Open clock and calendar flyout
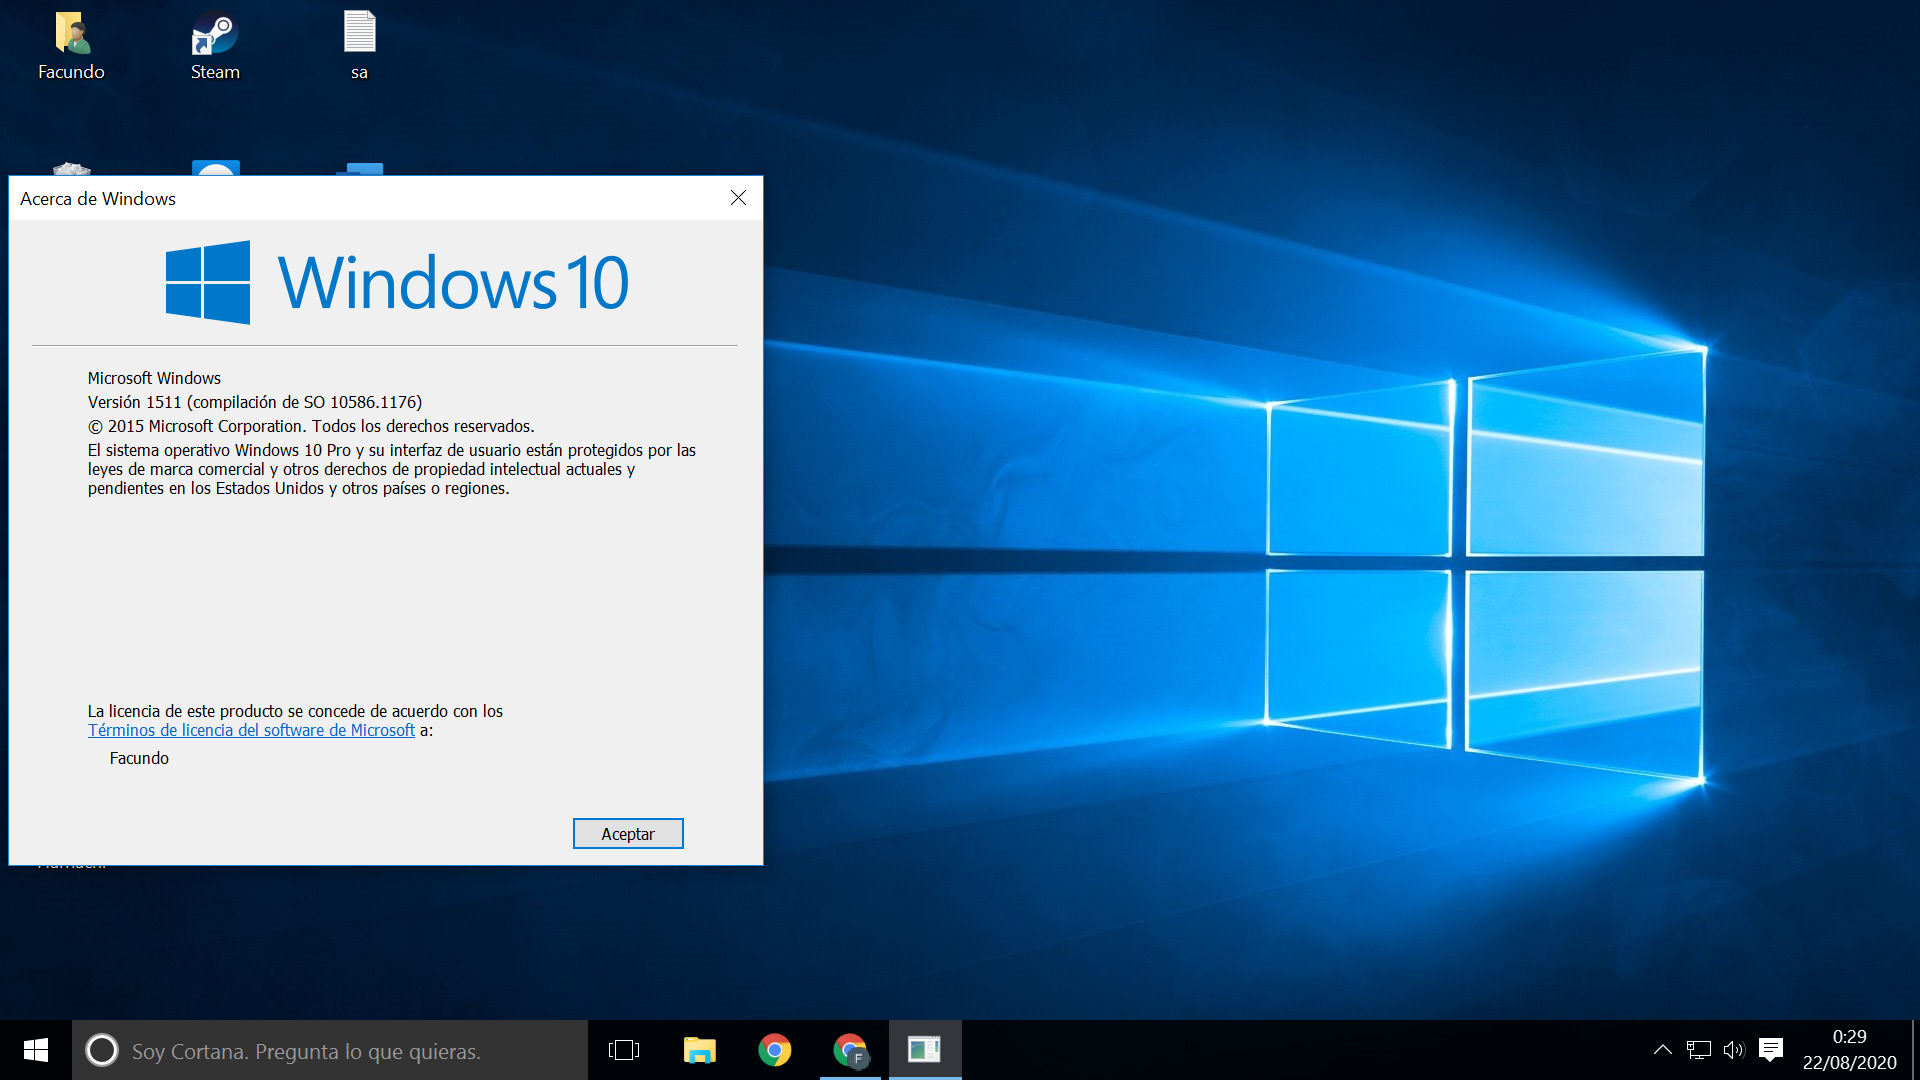The height and width of the screenshot is (1080, 1920). (1849, 1050)
